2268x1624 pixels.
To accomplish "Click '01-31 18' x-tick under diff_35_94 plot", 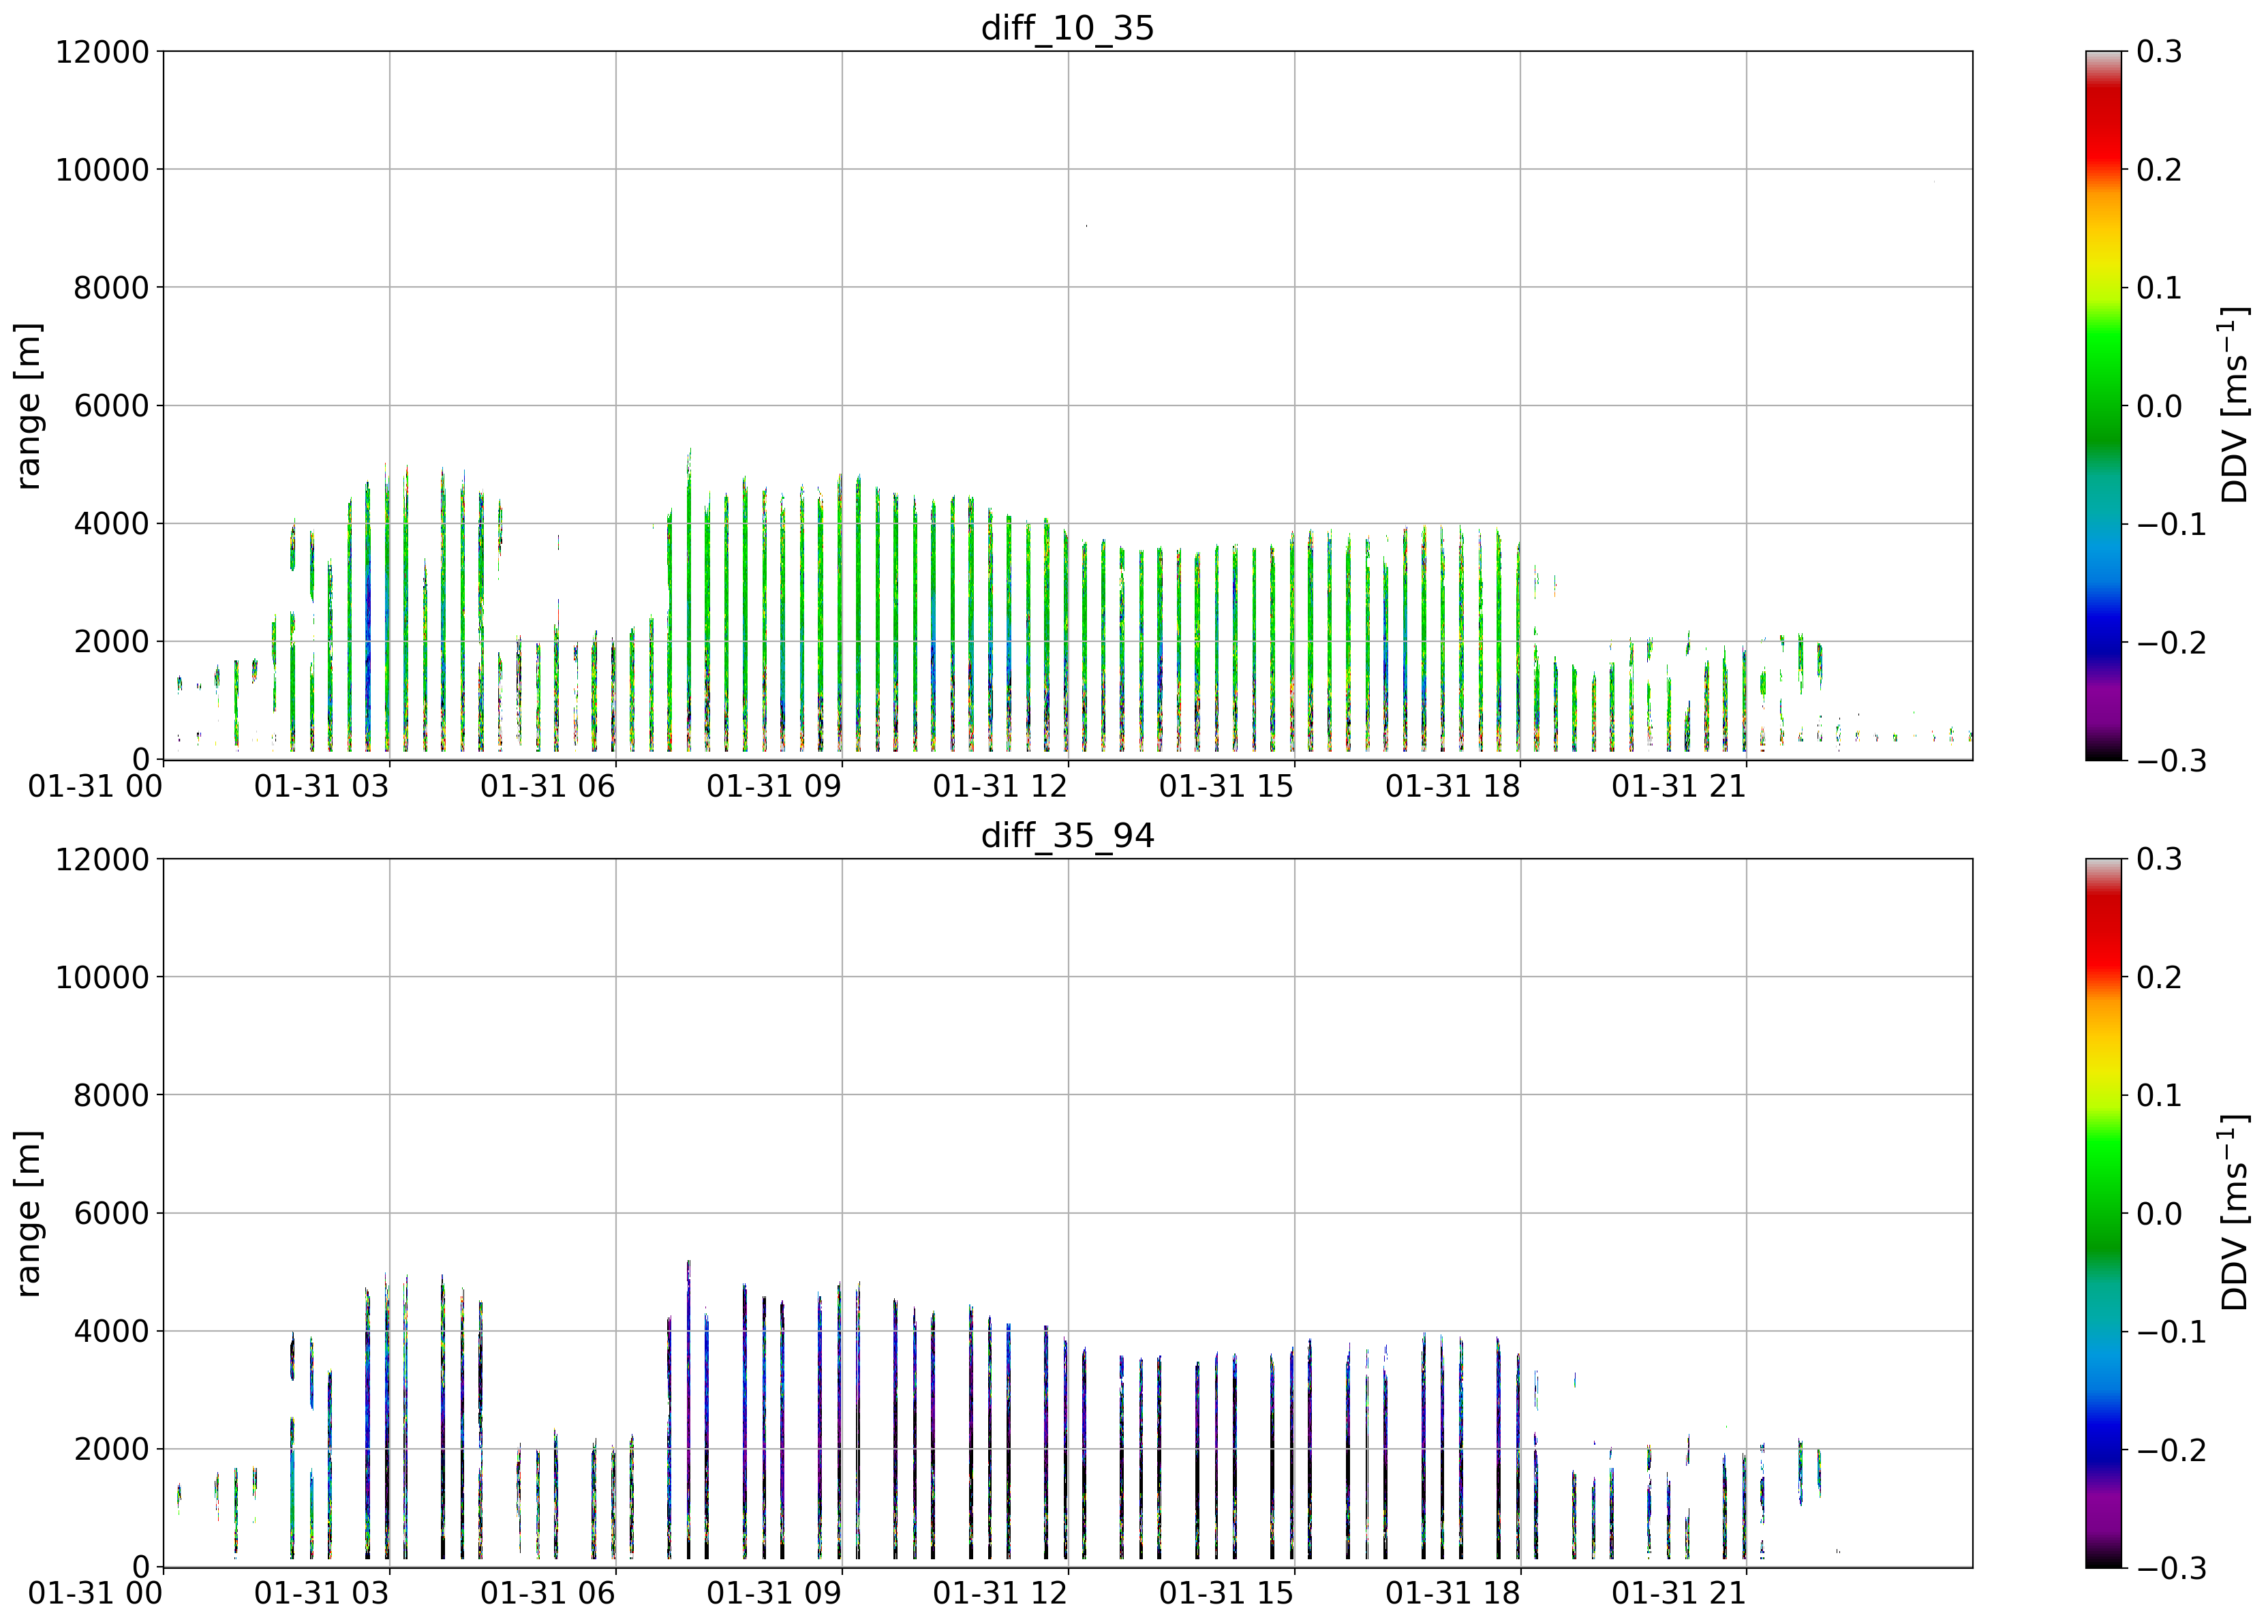I will 1452,1594.
